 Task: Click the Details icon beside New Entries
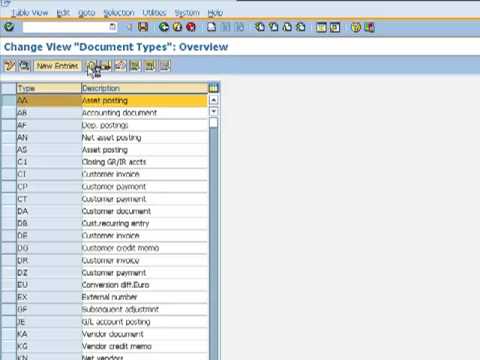pos(25,66)
